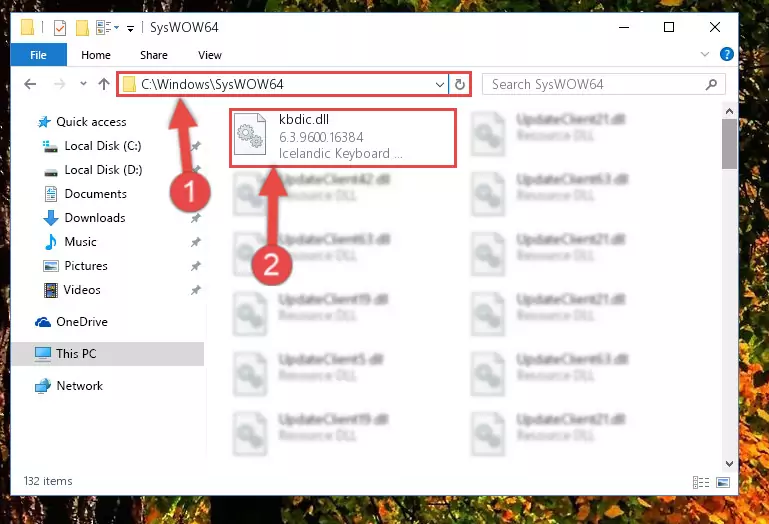Image resolution: width=769 pixels, height=524 pixels.
Task: Select OneDrive in navigation pane
Action: 81,322
